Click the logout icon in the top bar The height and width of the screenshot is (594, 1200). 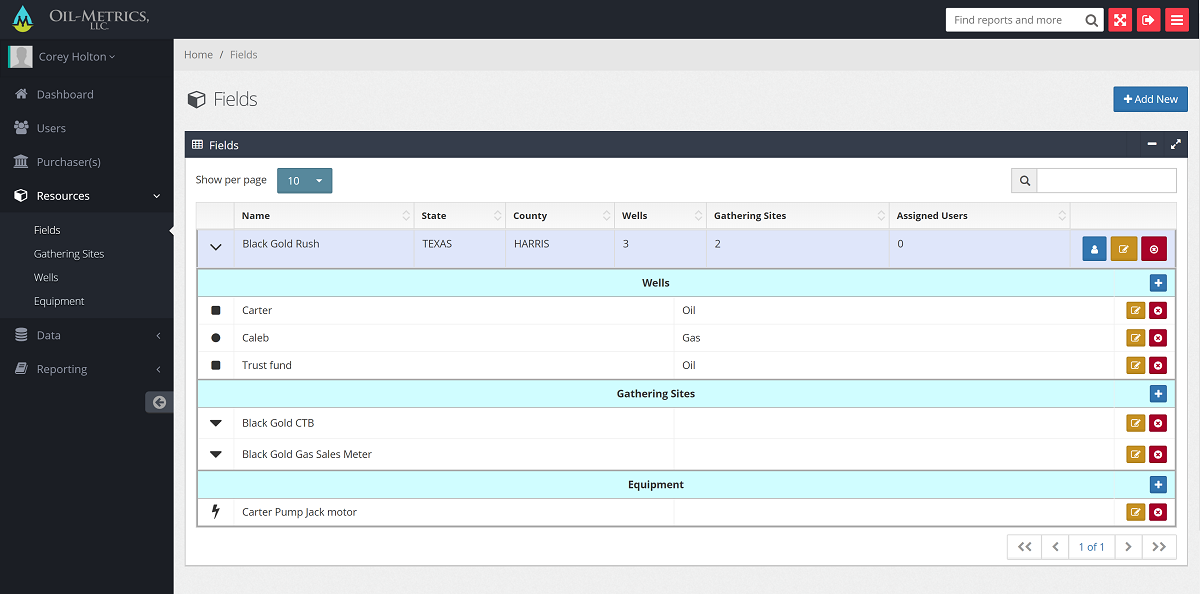[1149, 20]
